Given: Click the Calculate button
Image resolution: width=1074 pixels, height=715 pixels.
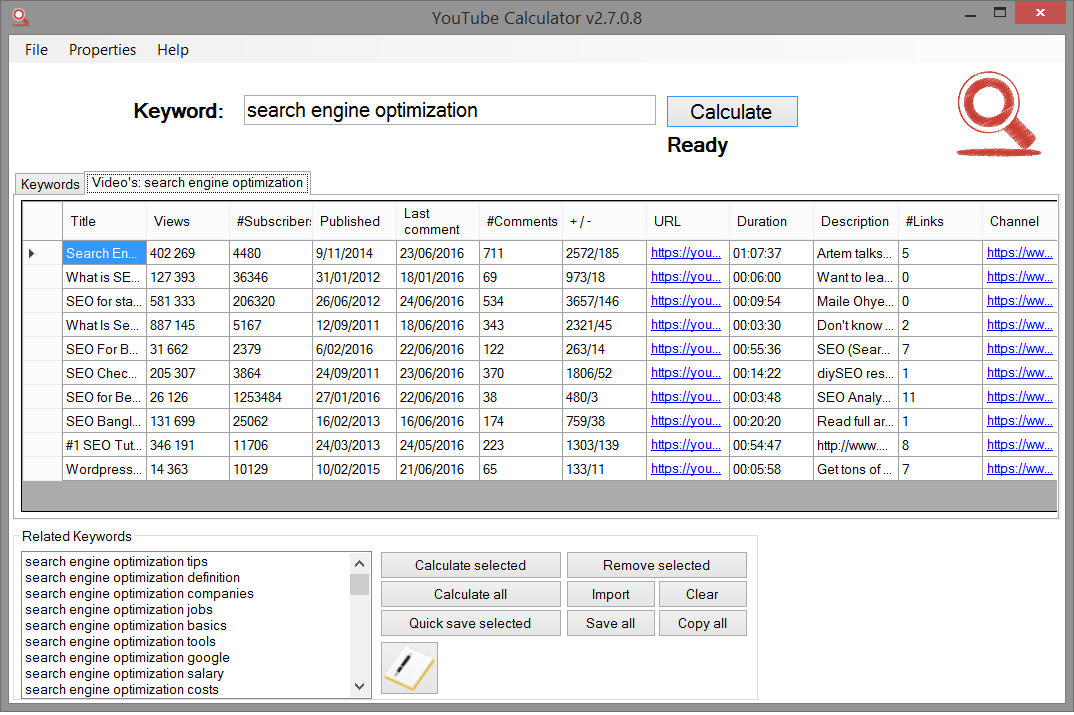Looking at the screenshot, I should [x=732, y=112].
